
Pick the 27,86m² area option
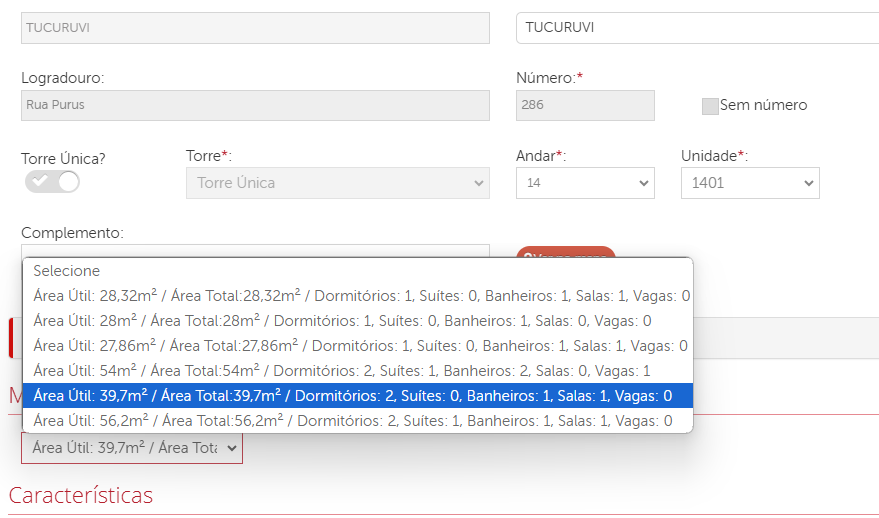[360, 346]
